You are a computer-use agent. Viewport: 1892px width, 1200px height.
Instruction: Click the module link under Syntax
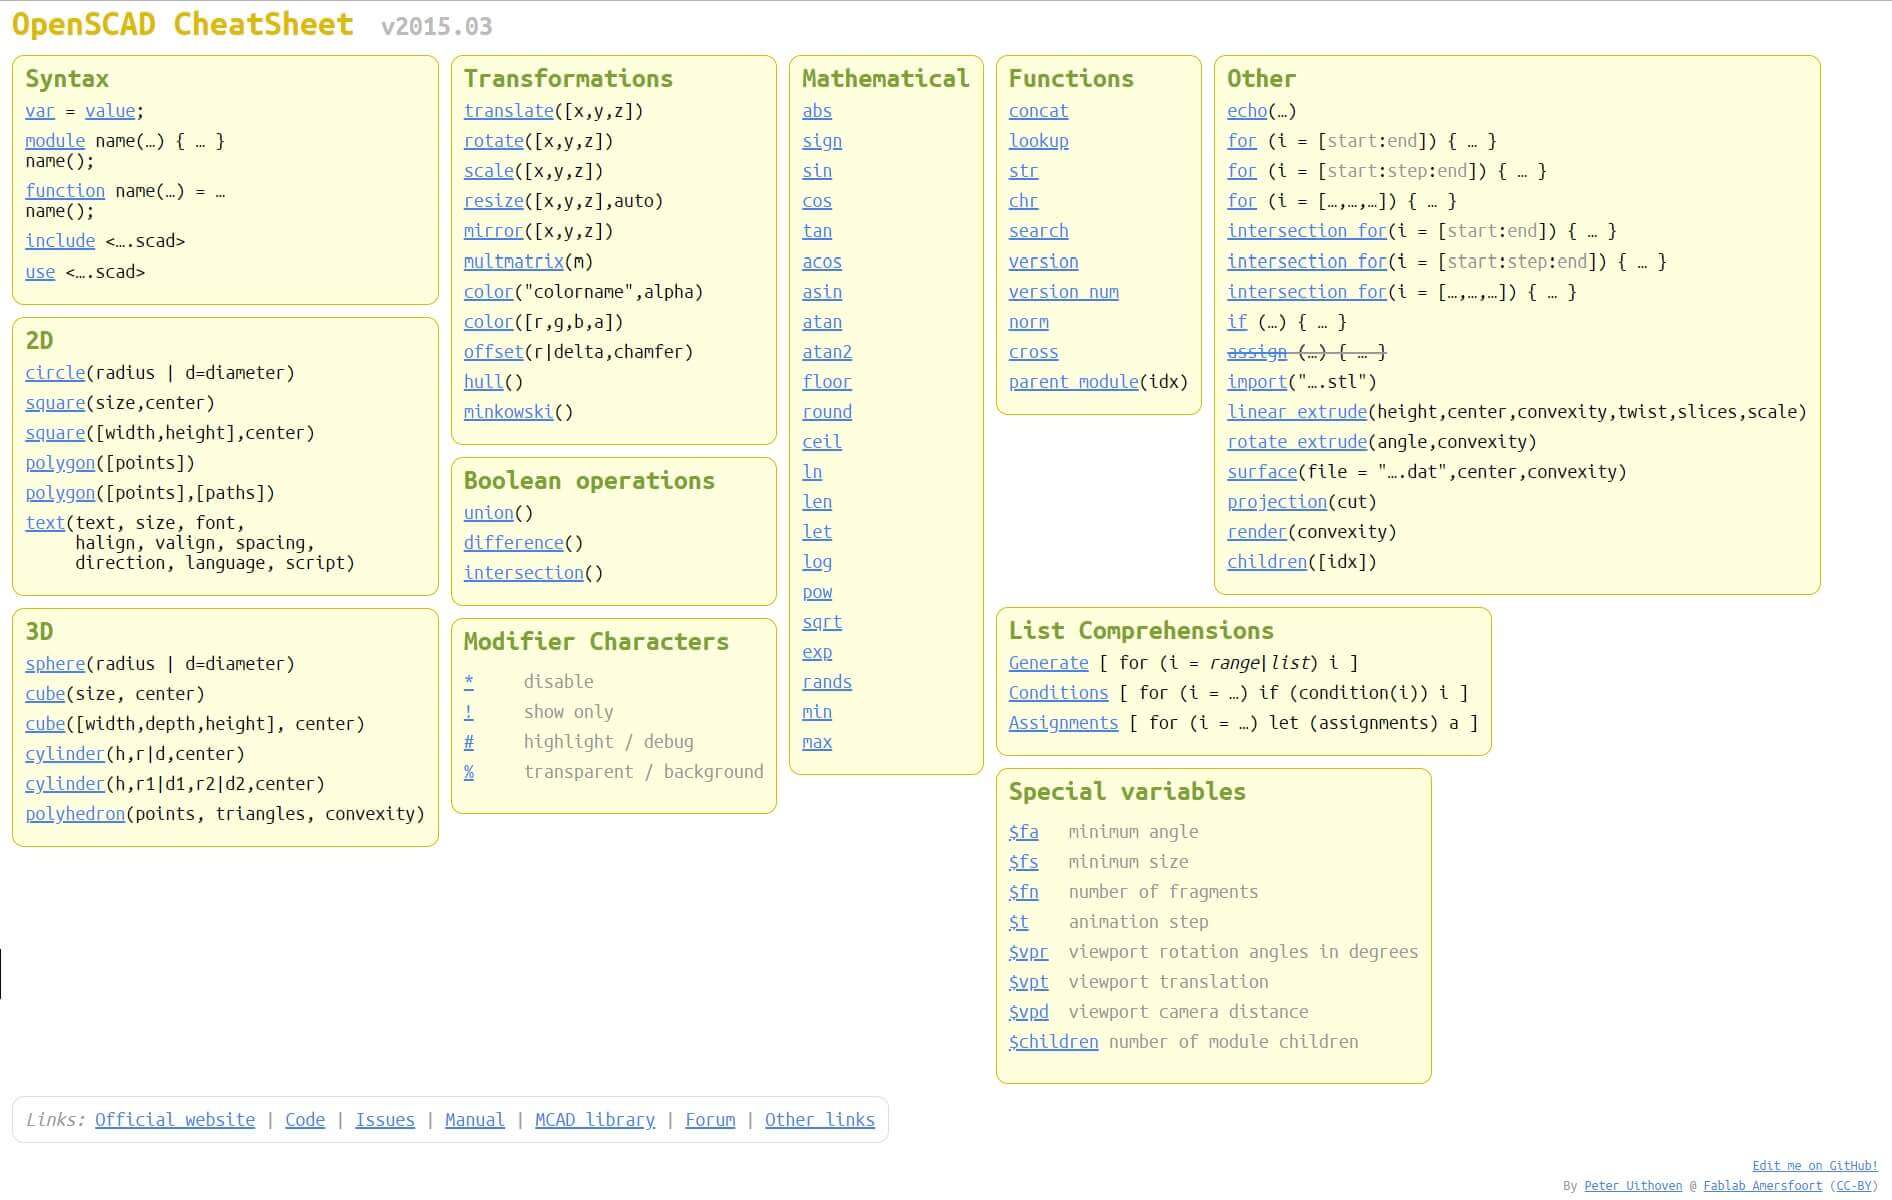55,141
